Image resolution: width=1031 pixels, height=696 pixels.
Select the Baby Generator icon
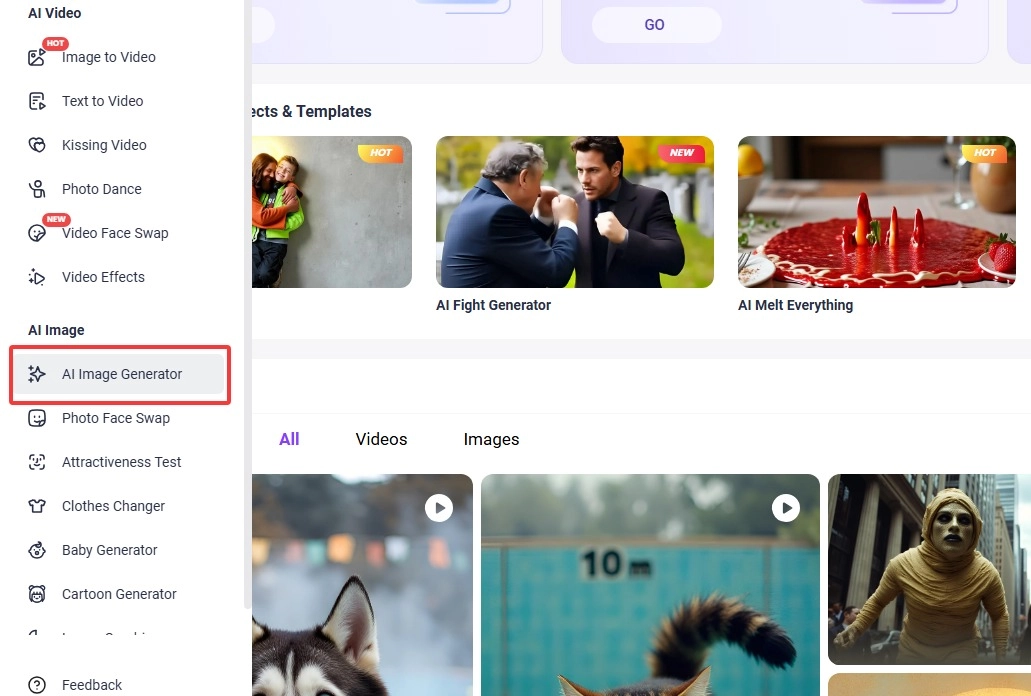pos(37,550)
